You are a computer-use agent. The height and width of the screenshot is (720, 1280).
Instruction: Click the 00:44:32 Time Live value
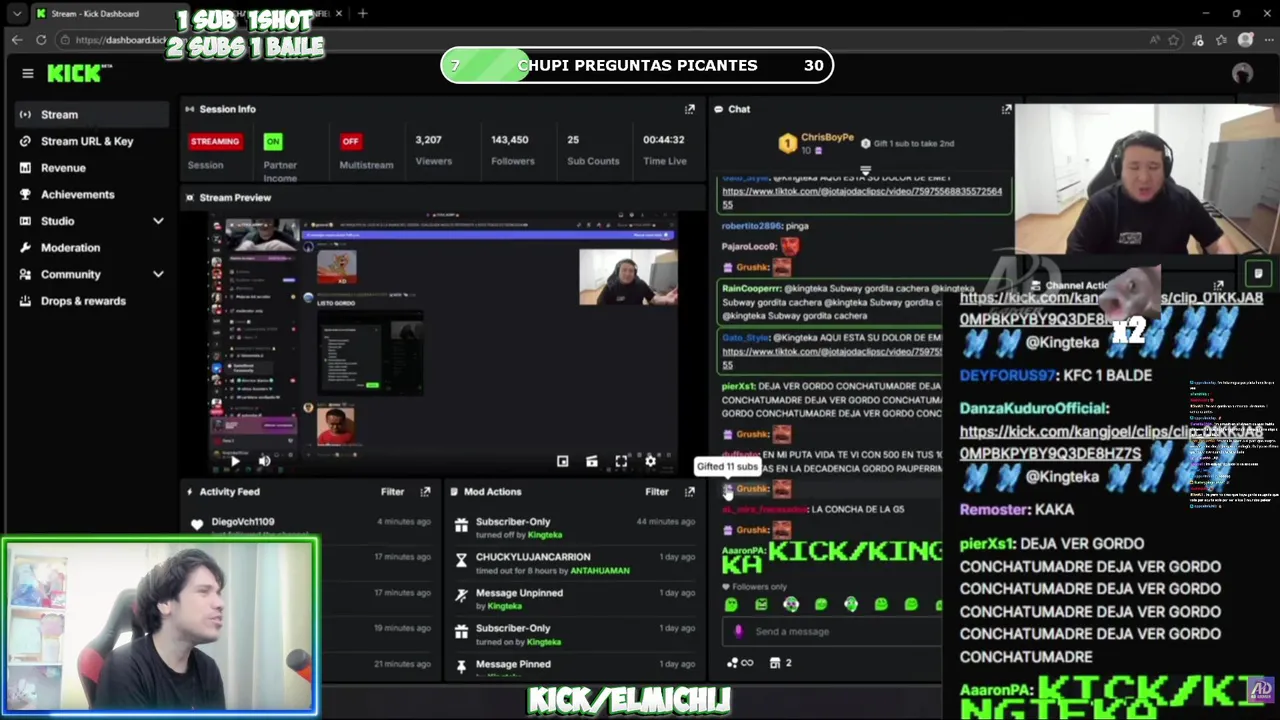664,140
